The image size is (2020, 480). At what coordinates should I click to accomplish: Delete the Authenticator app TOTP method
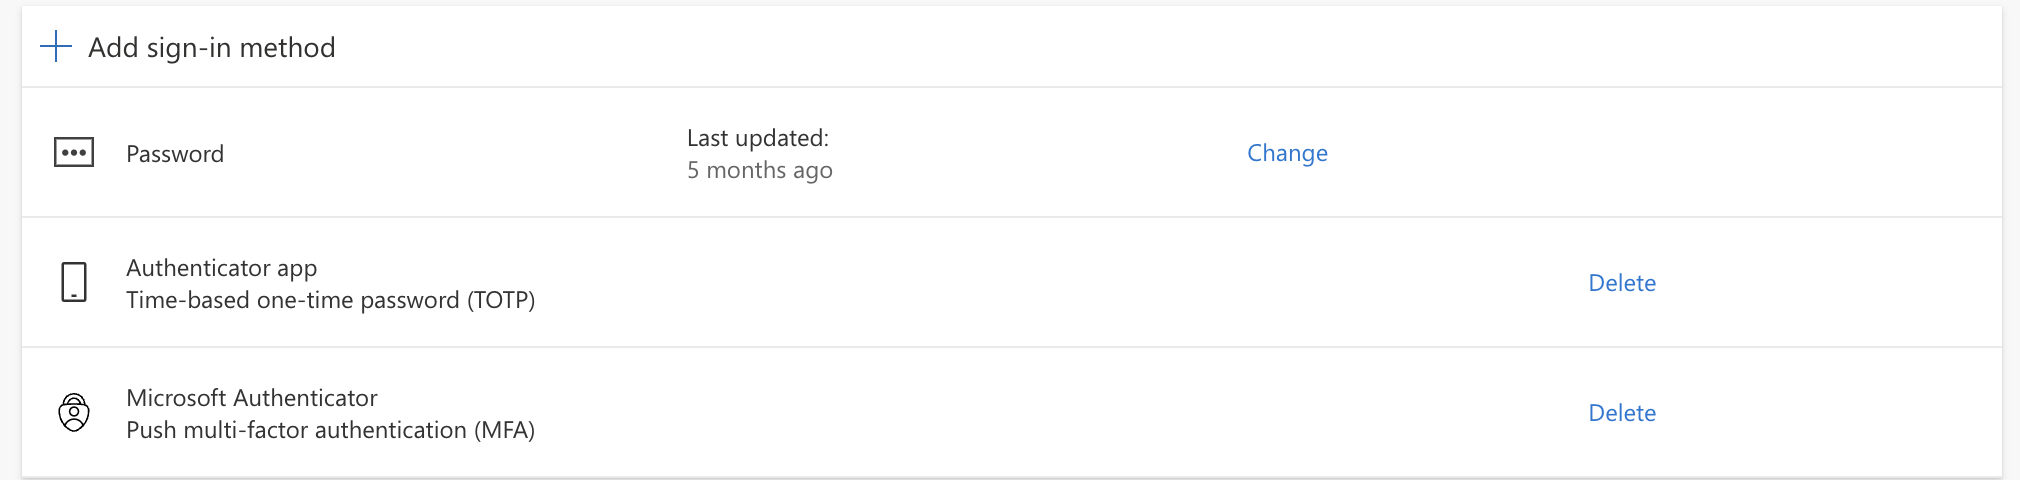click(x=1621, y=283)
